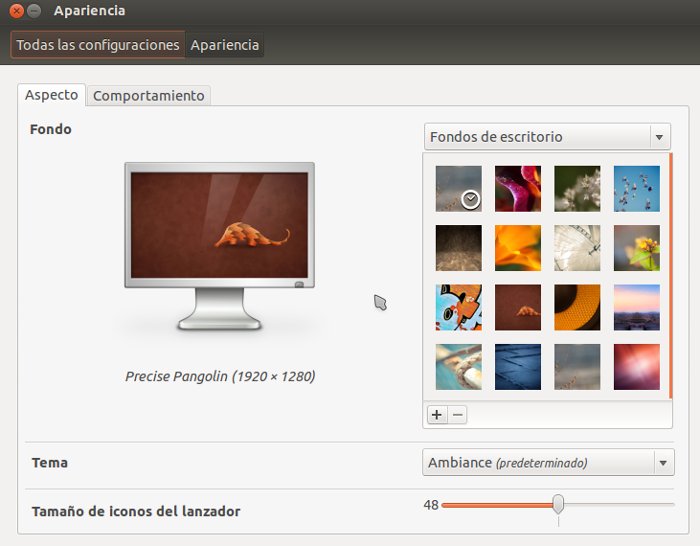Select the blue wood planks wallpaper thumbnail

pos(518,366)
